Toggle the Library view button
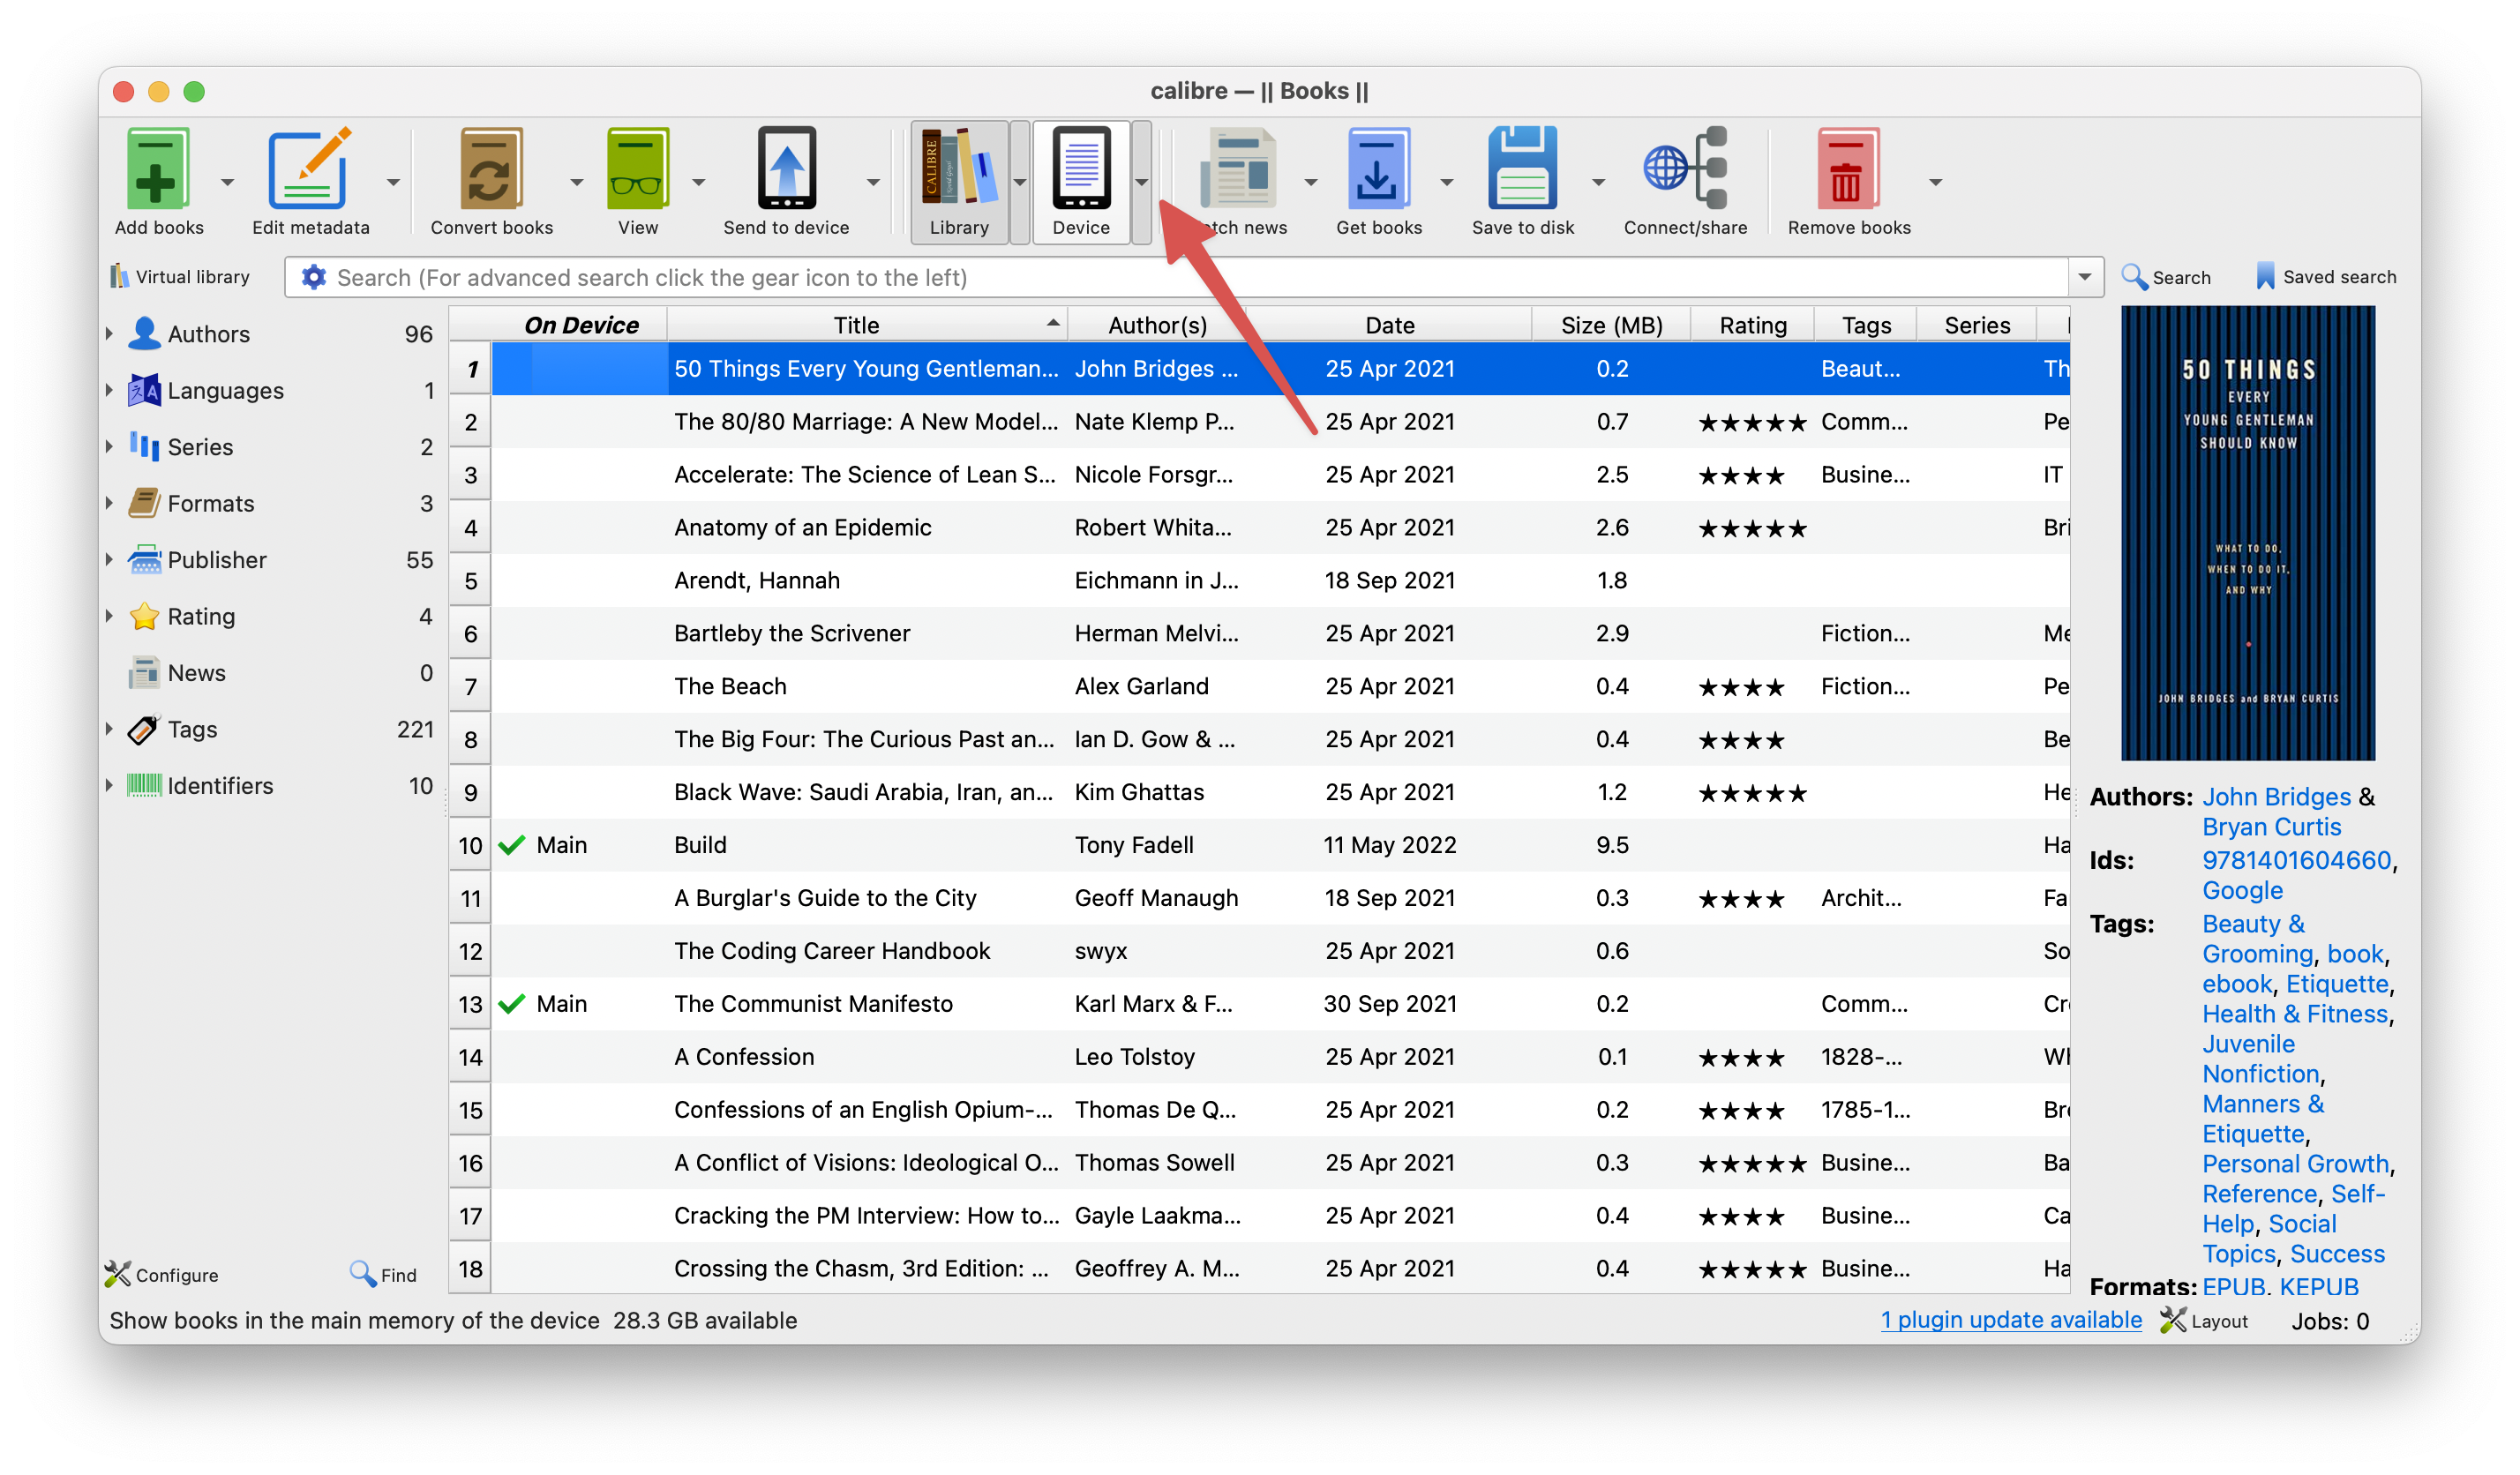 coord(958,180)
